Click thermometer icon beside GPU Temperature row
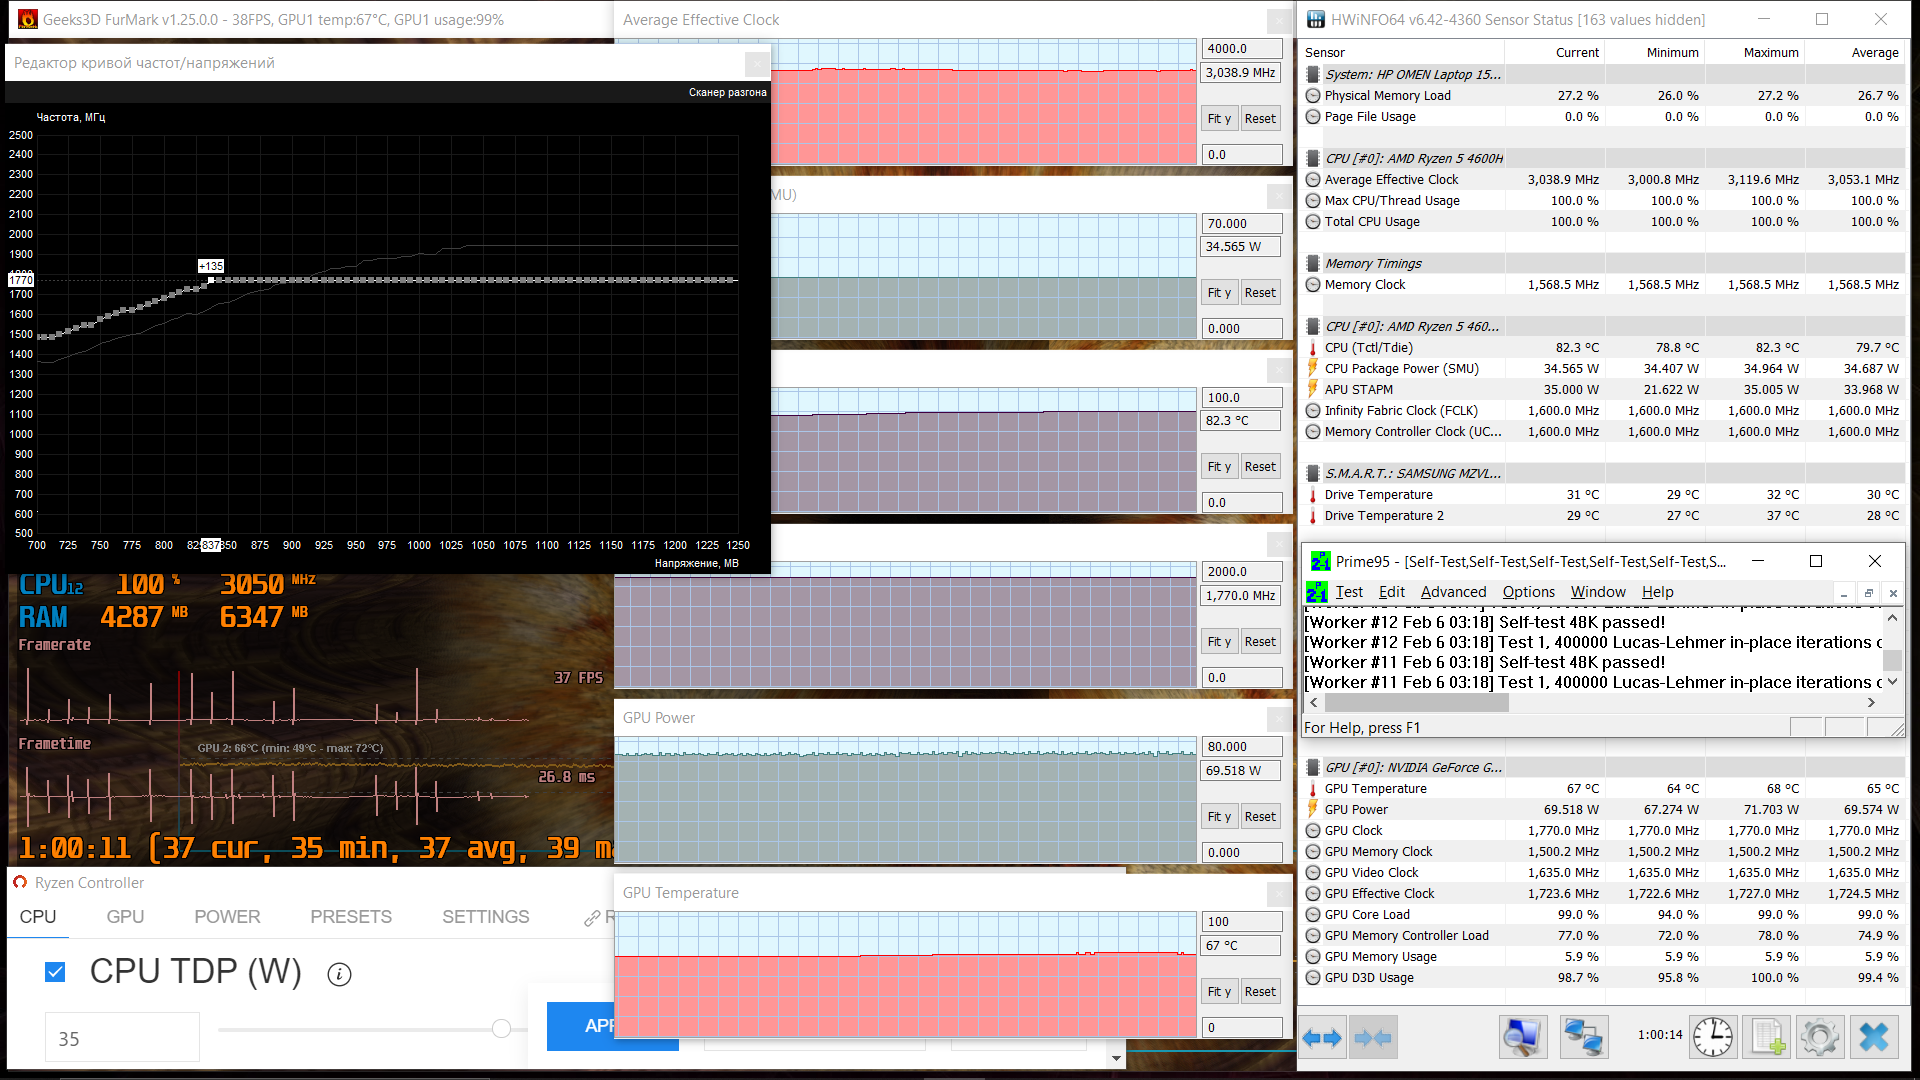 pos(1313,789)
